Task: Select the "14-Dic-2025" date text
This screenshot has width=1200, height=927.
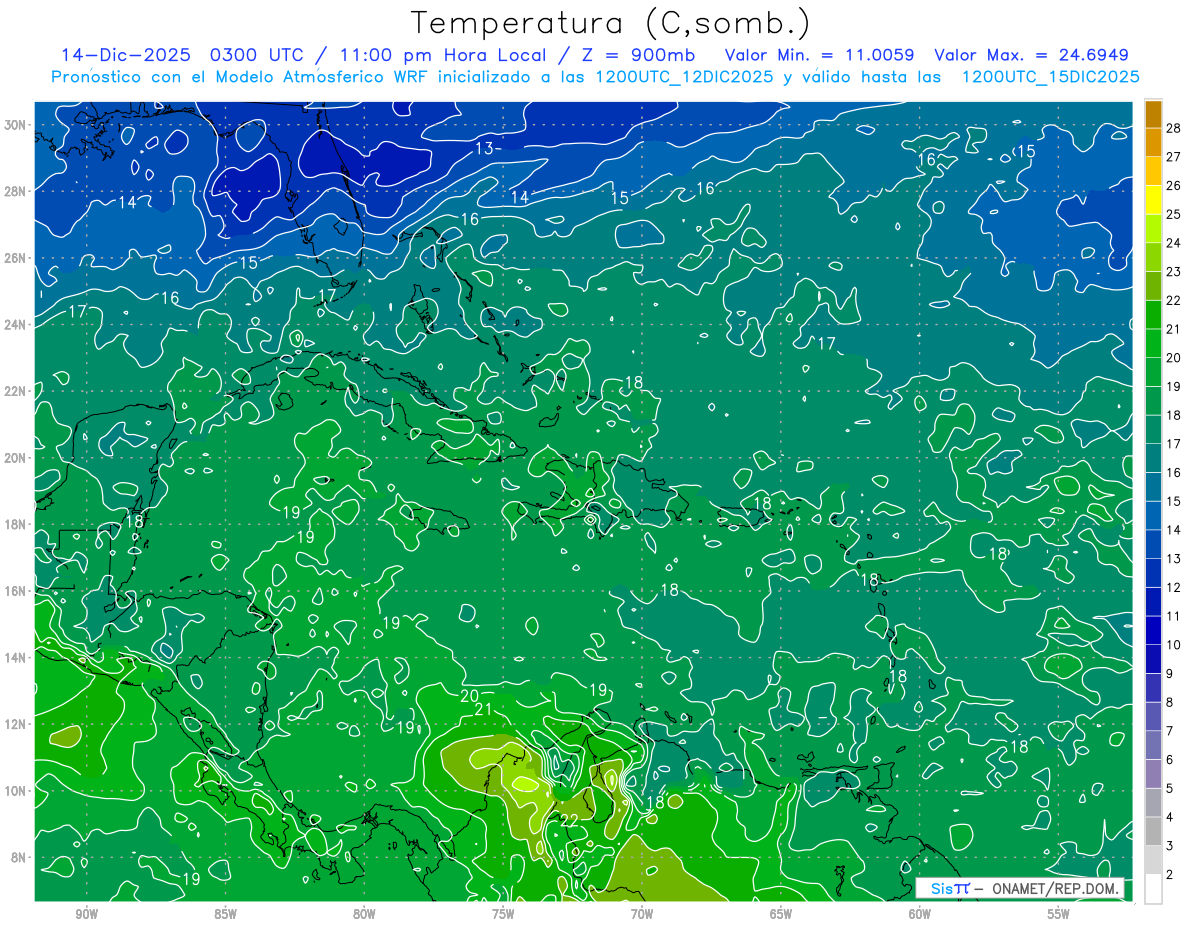Action: [x=125, y=55]
